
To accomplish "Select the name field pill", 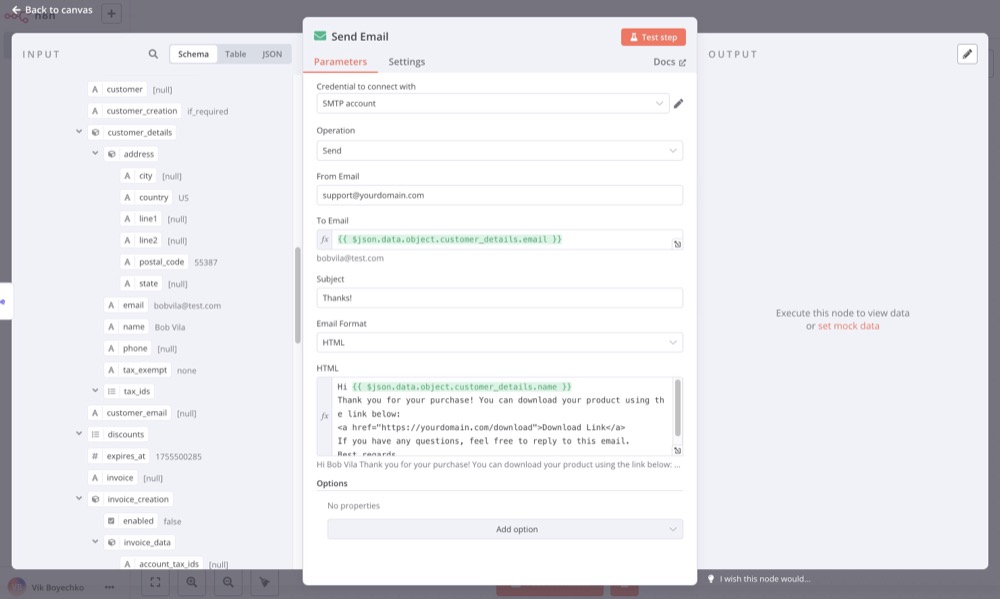I will coord(126,327).
